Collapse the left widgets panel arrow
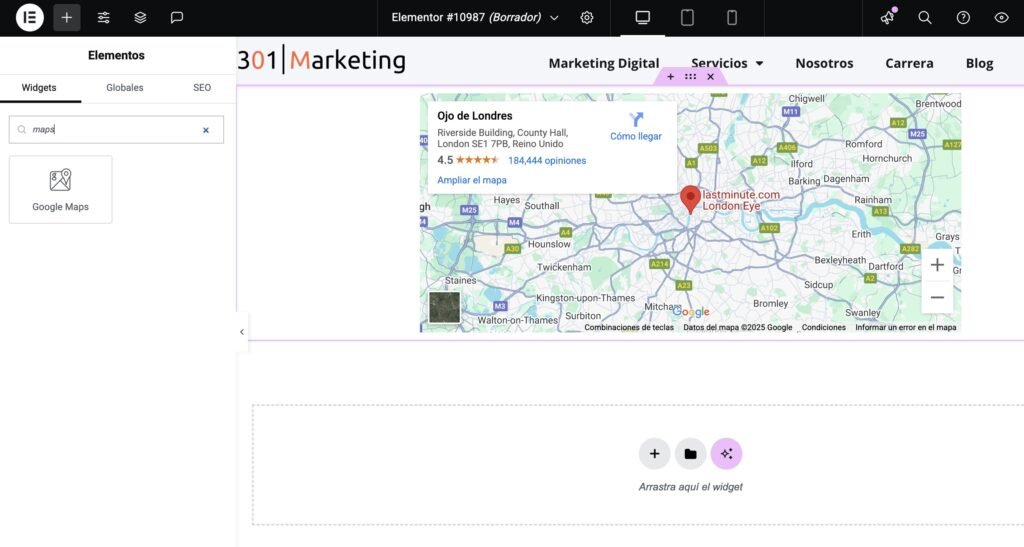This screenshot has height=547, width=1024. (242, 332)
